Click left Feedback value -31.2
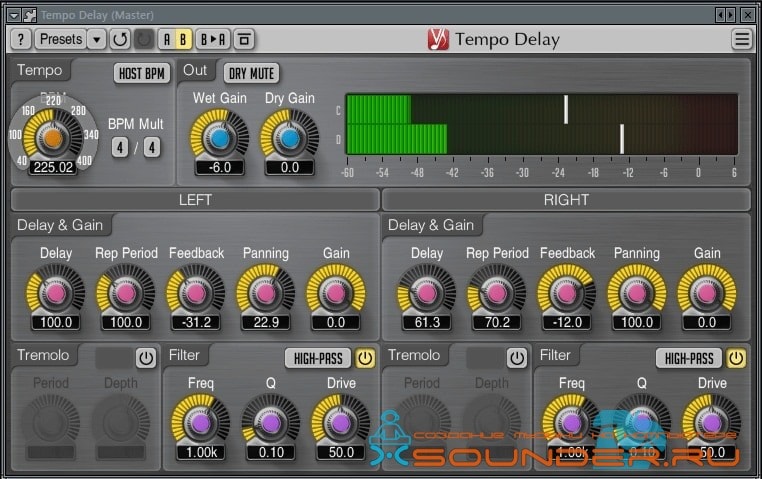 point(196,323)
